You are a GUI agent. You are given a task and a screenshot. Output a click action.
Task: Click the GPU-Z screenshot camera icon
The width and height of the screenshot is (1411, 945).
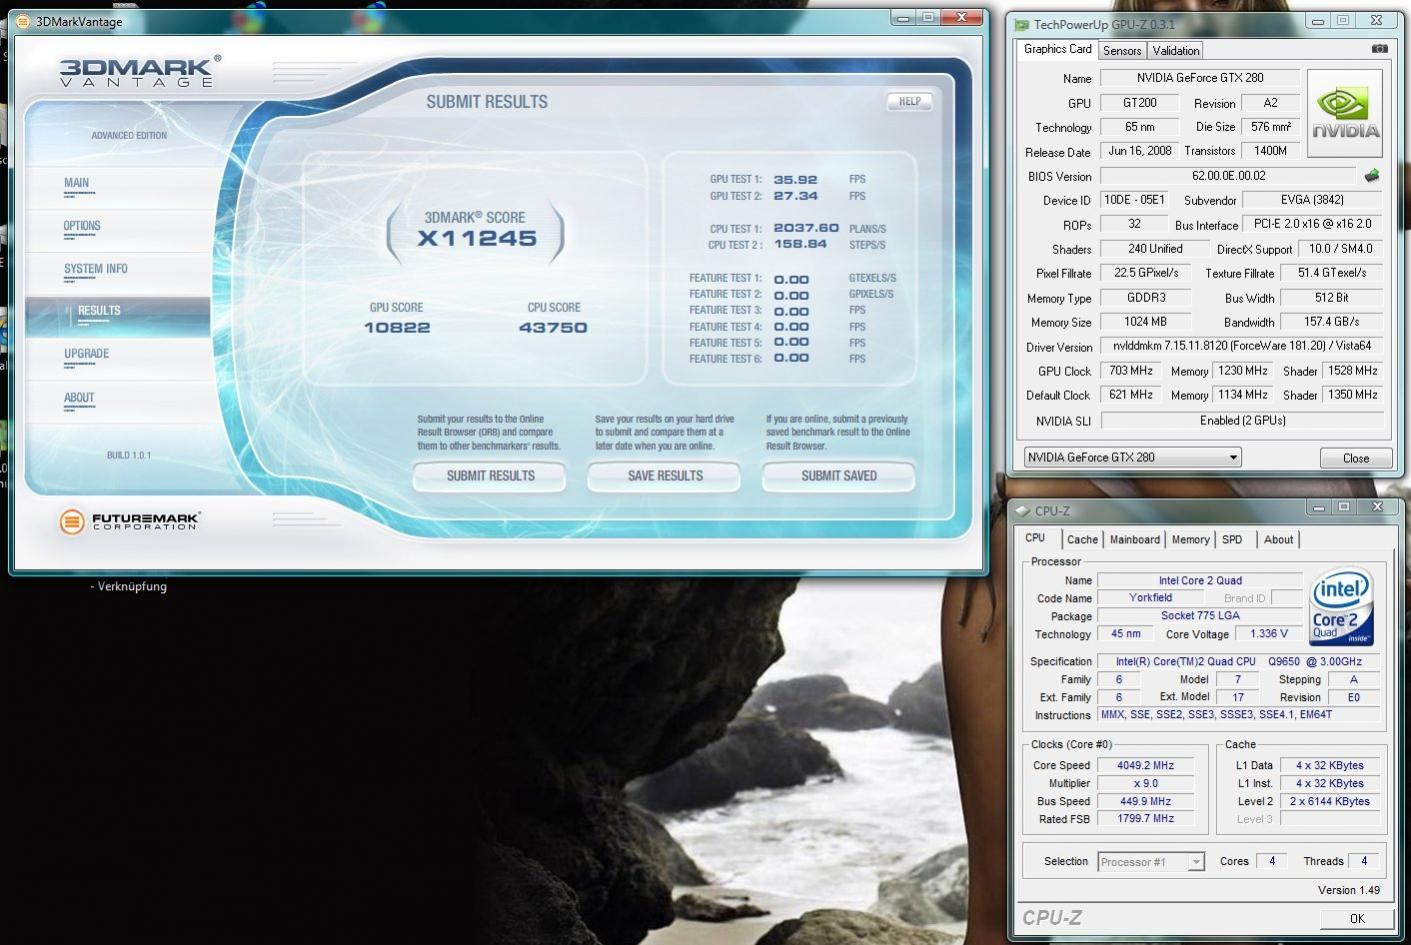point(1379,48)
